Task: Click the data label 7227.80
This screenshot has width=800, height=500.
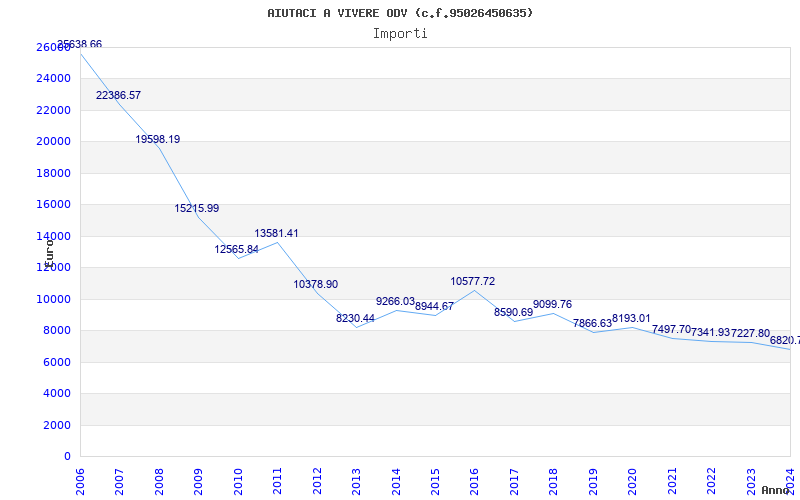Action: tap(751, 334)
